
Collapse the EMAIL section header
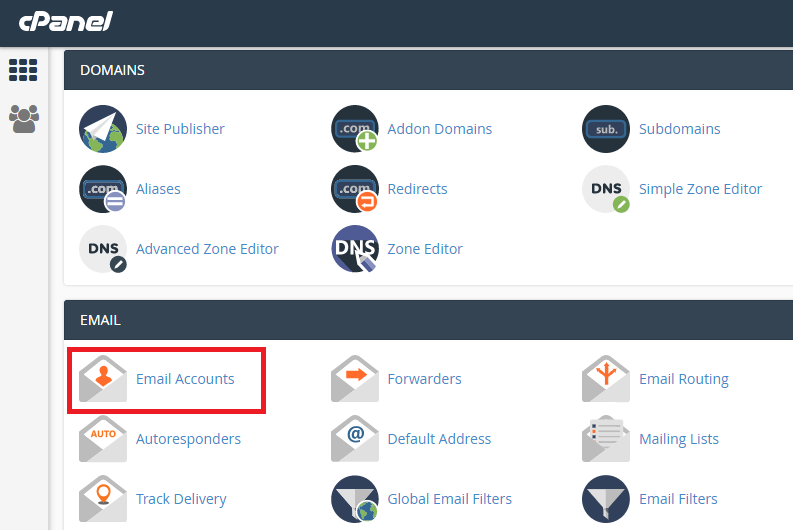tap(428, 320)
